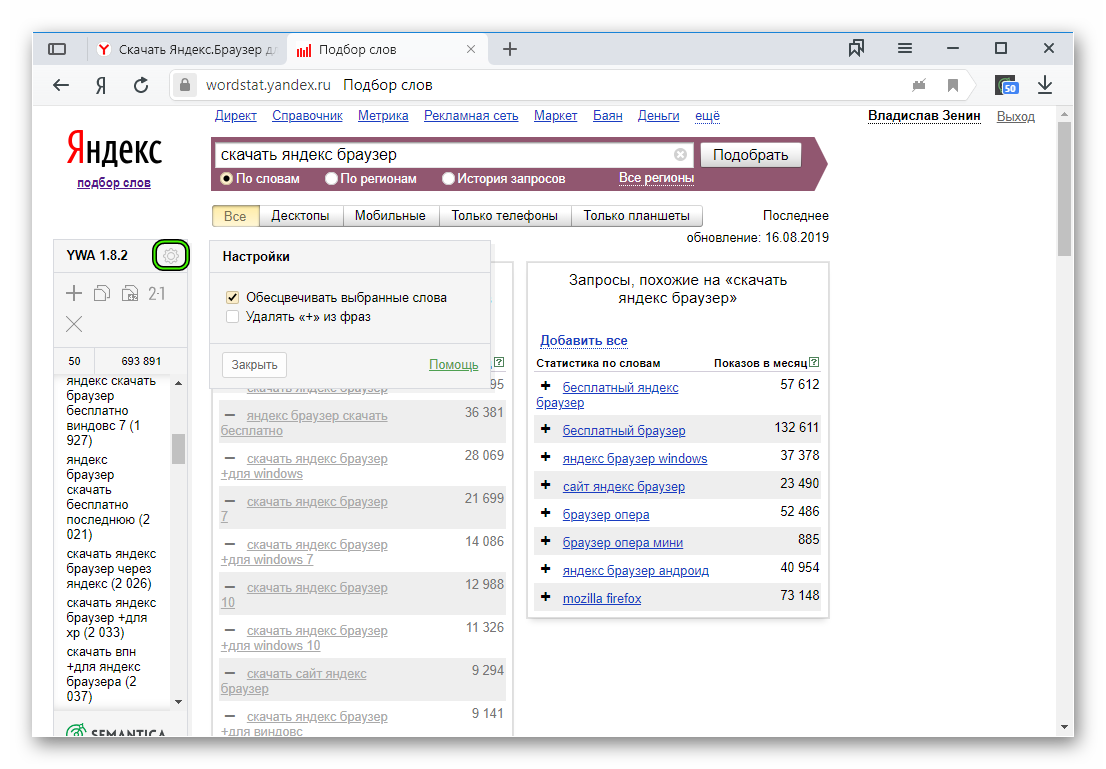Expand the 'ещё' services menu
1106x769 pixels.
tap(707, 116)
